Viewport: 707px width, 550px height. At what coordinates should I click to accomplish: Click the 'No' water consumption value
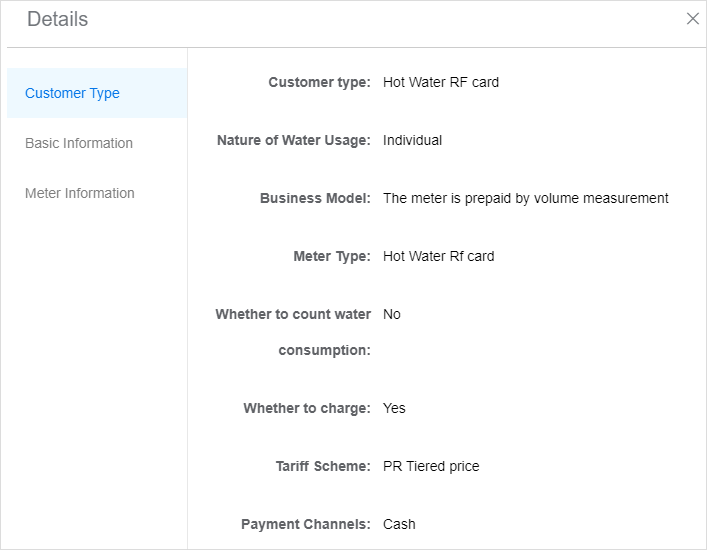click(x=391, y=314)
